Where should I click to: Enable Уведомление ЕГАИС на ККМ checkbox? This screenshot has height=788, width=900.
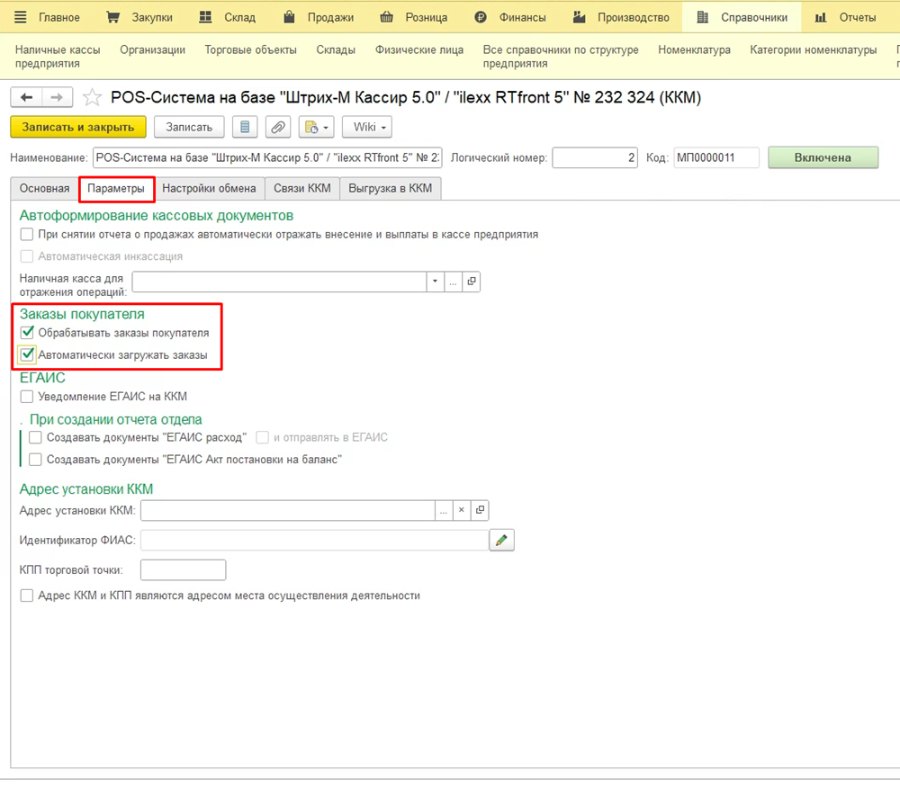[26, 396]
